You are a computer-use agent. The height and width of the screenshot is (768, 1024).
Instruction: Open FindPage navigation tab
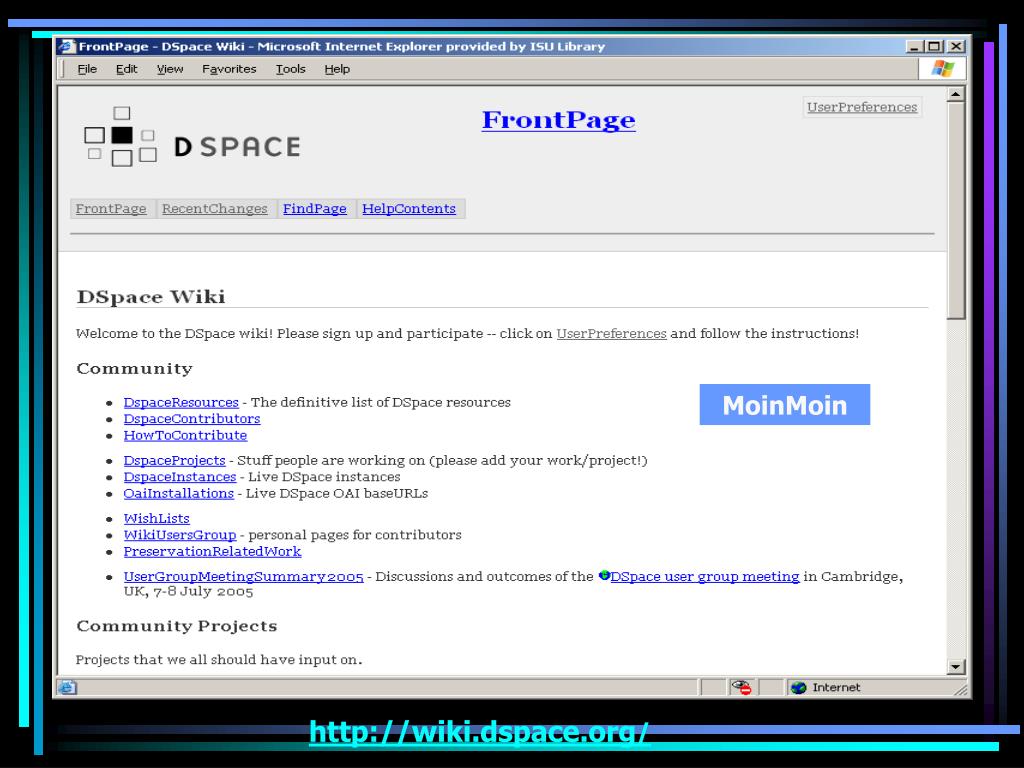point(315,209)
